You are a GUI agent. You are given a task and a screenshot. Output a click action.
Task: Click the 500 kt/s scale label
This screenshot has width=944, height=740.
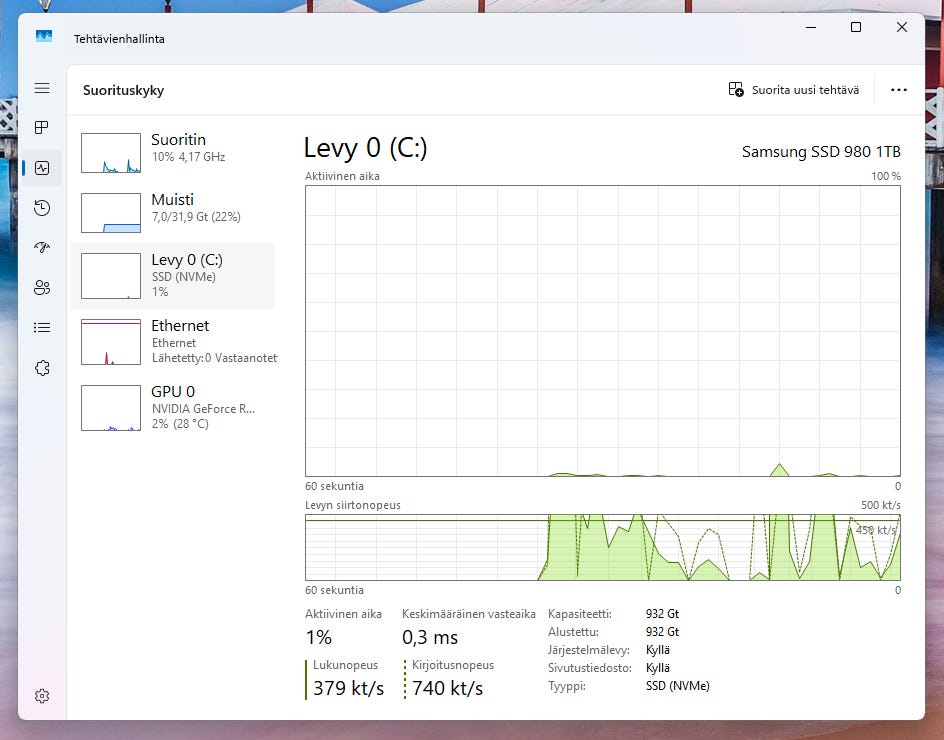point(881,505)
